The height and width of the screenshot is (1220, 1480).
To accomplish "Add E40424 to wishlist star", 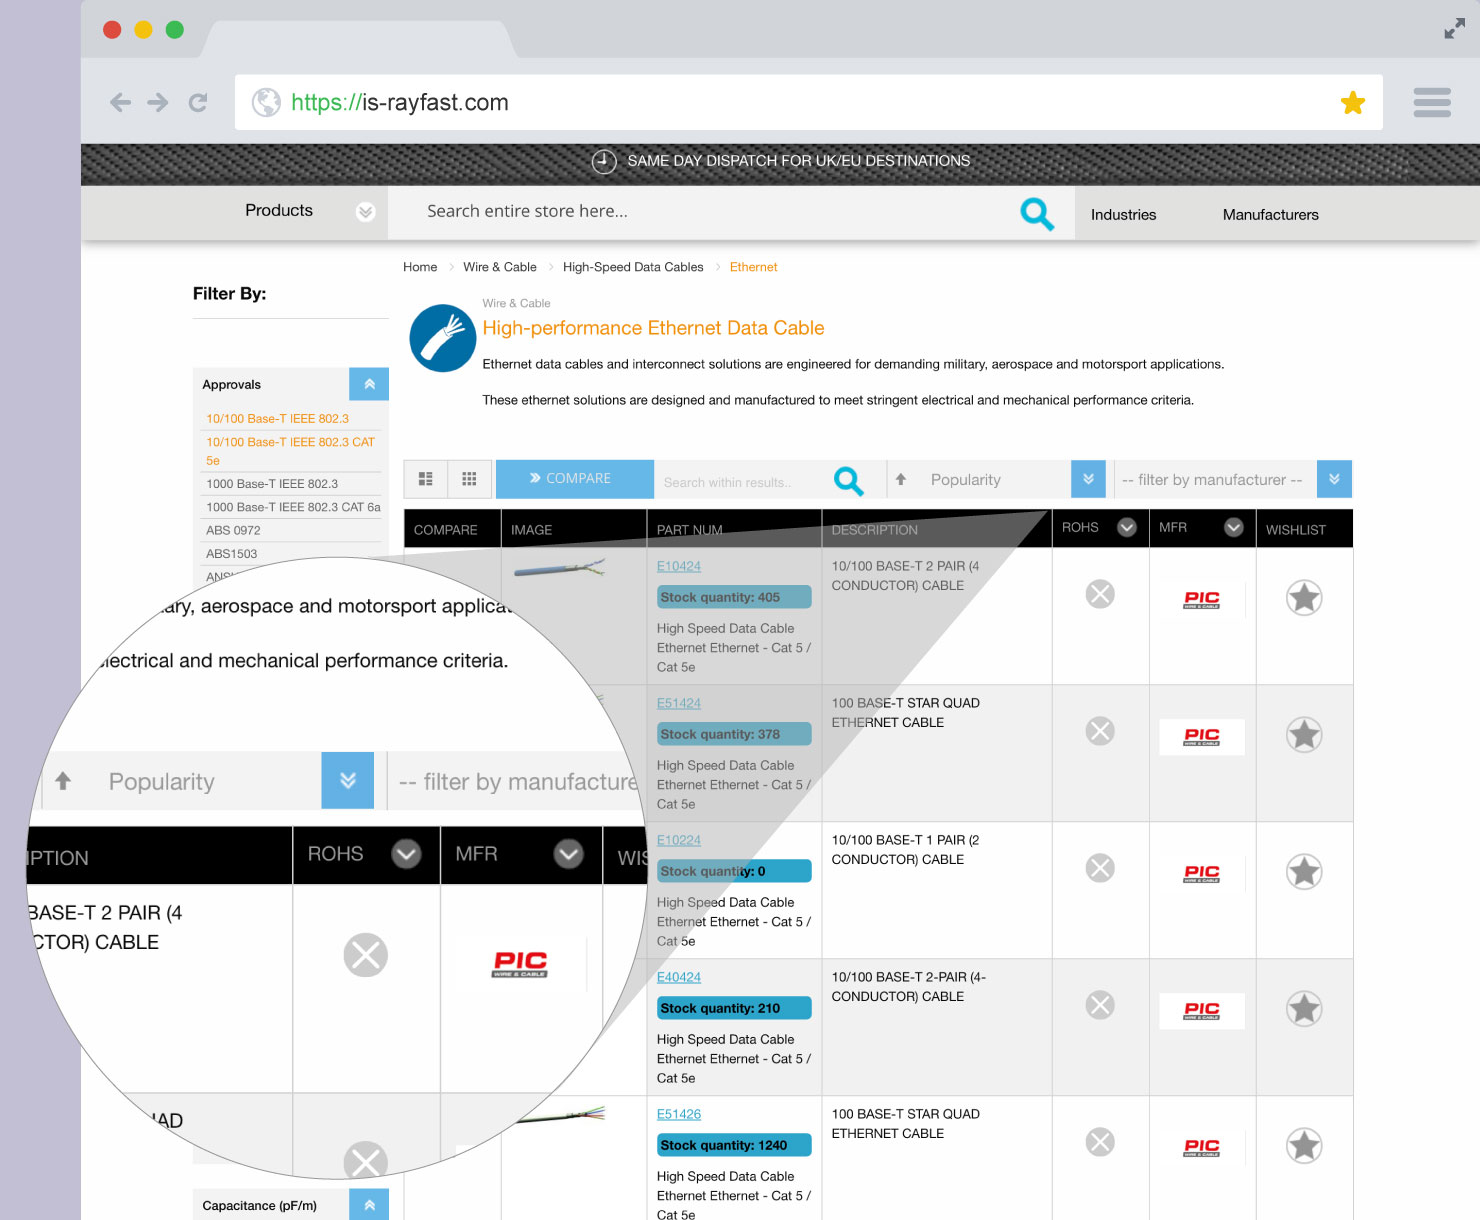I will [x=1304, y=1009].
